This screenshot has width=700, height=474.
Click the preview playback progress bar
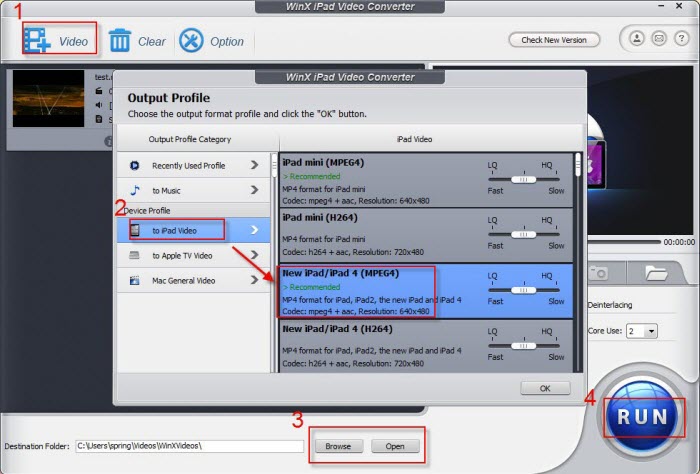624,242
